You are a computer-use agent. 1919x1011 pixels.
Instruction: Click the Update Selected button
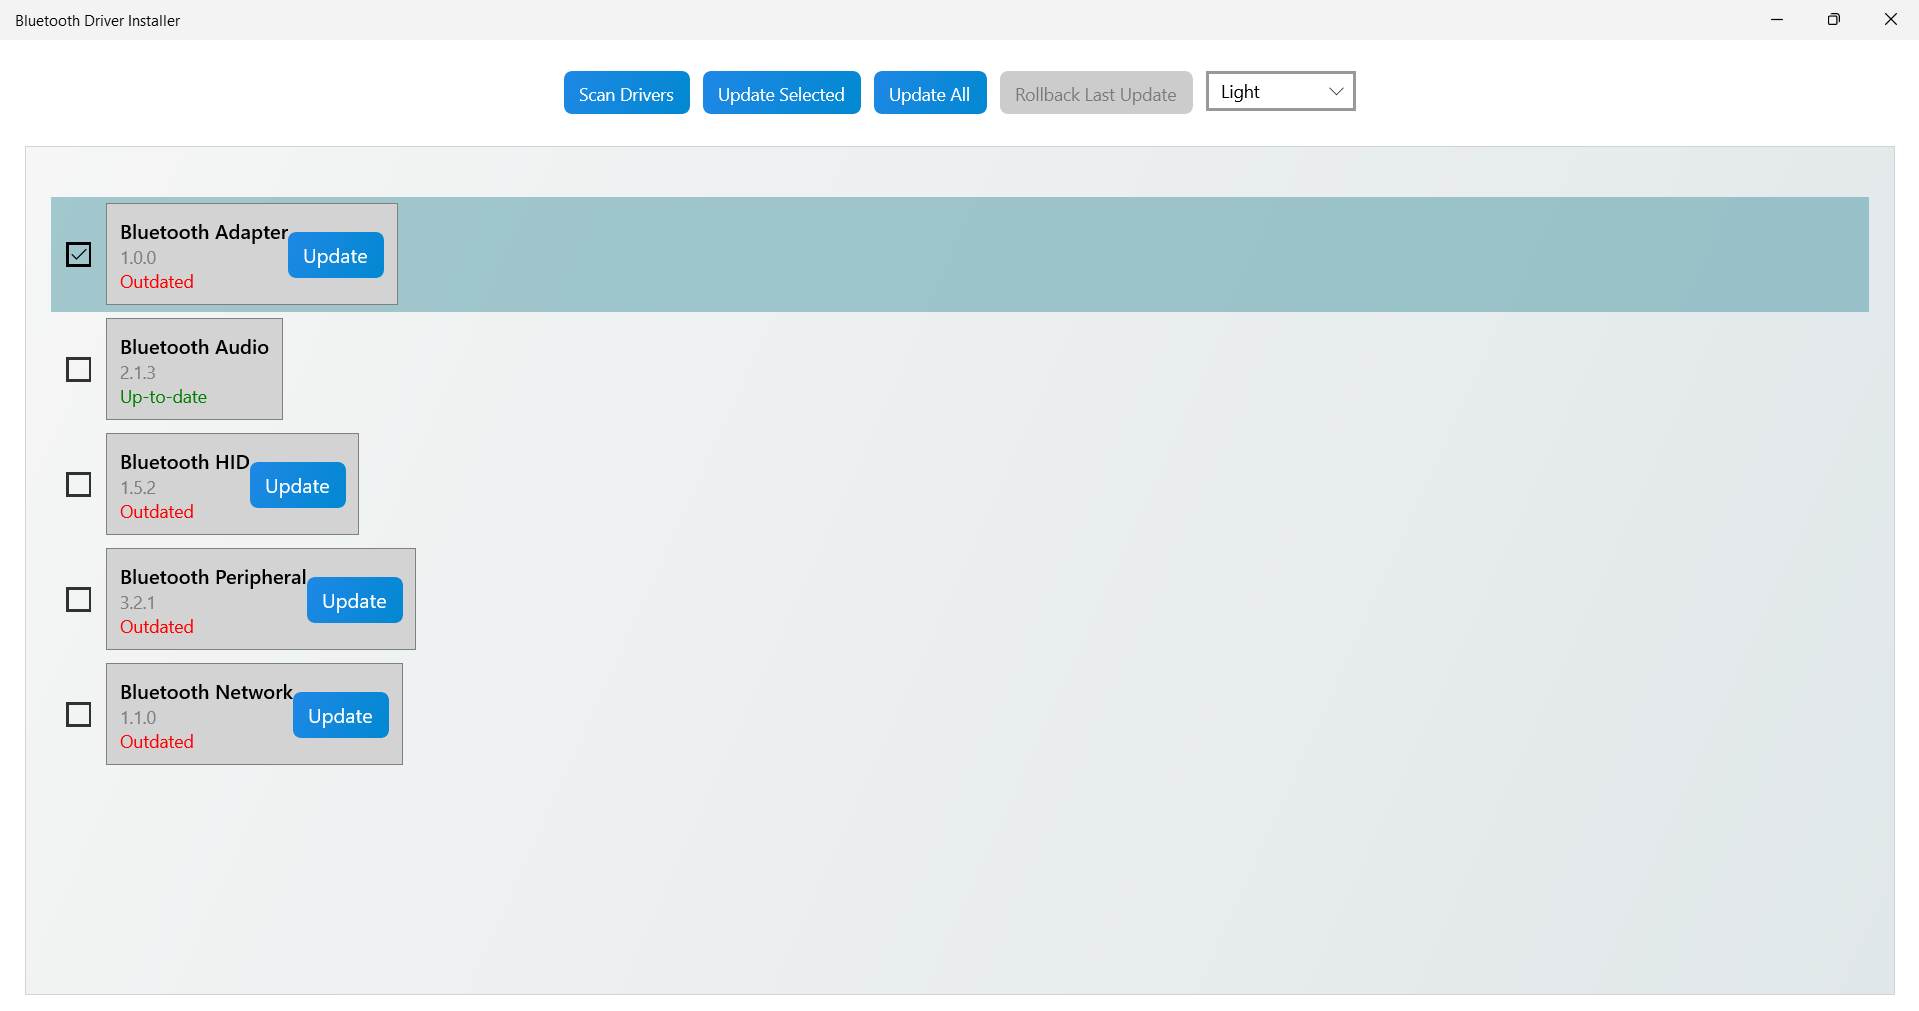[781, 92]
